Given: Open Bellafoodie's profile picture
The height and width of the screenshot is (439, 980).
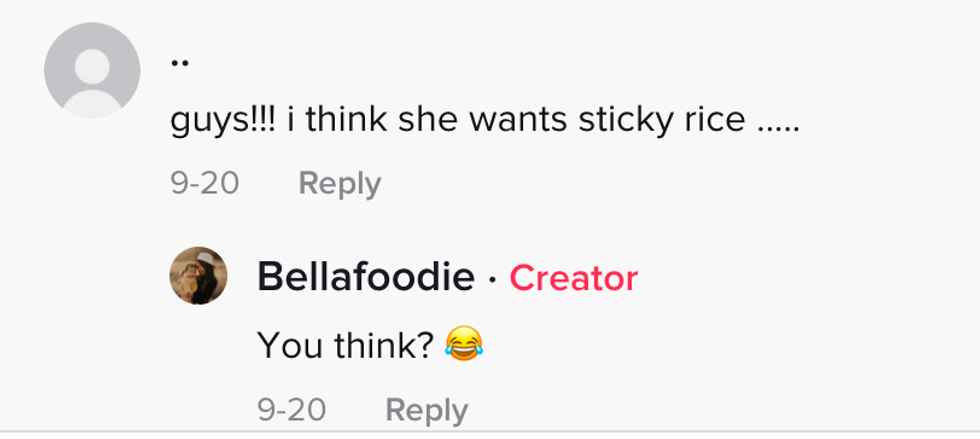Looking at the screenshot, I should [198, 276].
